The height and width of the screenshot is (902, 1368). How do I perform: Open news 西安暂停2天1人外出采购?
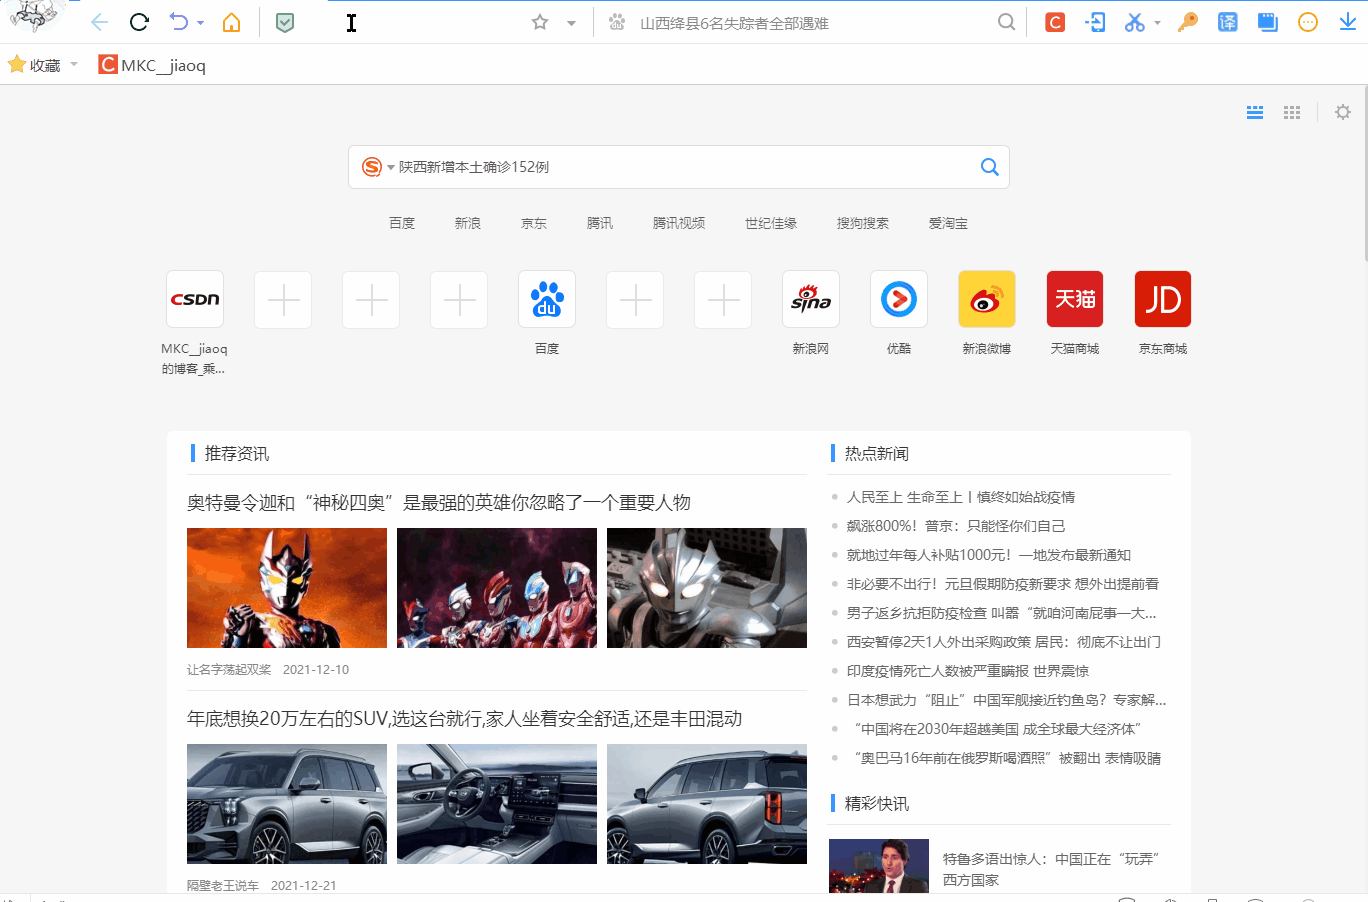(1003, 642)
